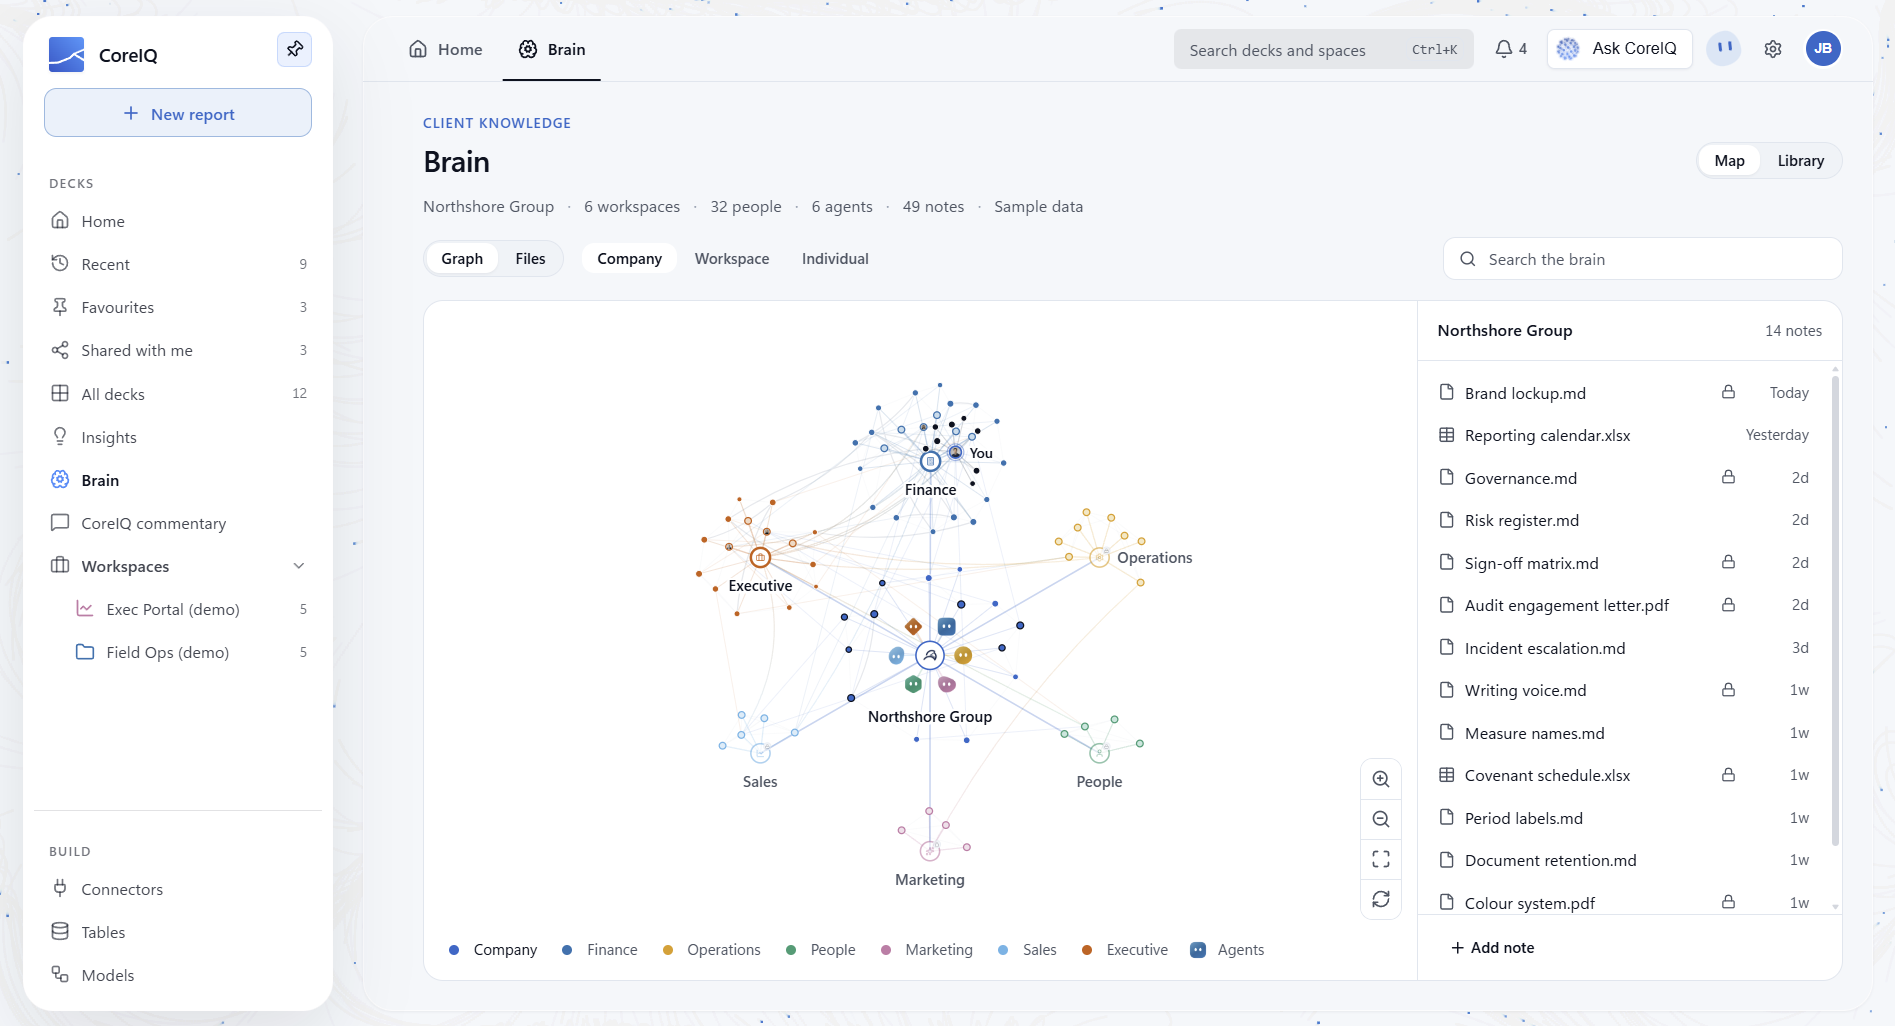Click the pin sidebar icon
Screen dimensions: 1895x1026
(x=294, y=49)
